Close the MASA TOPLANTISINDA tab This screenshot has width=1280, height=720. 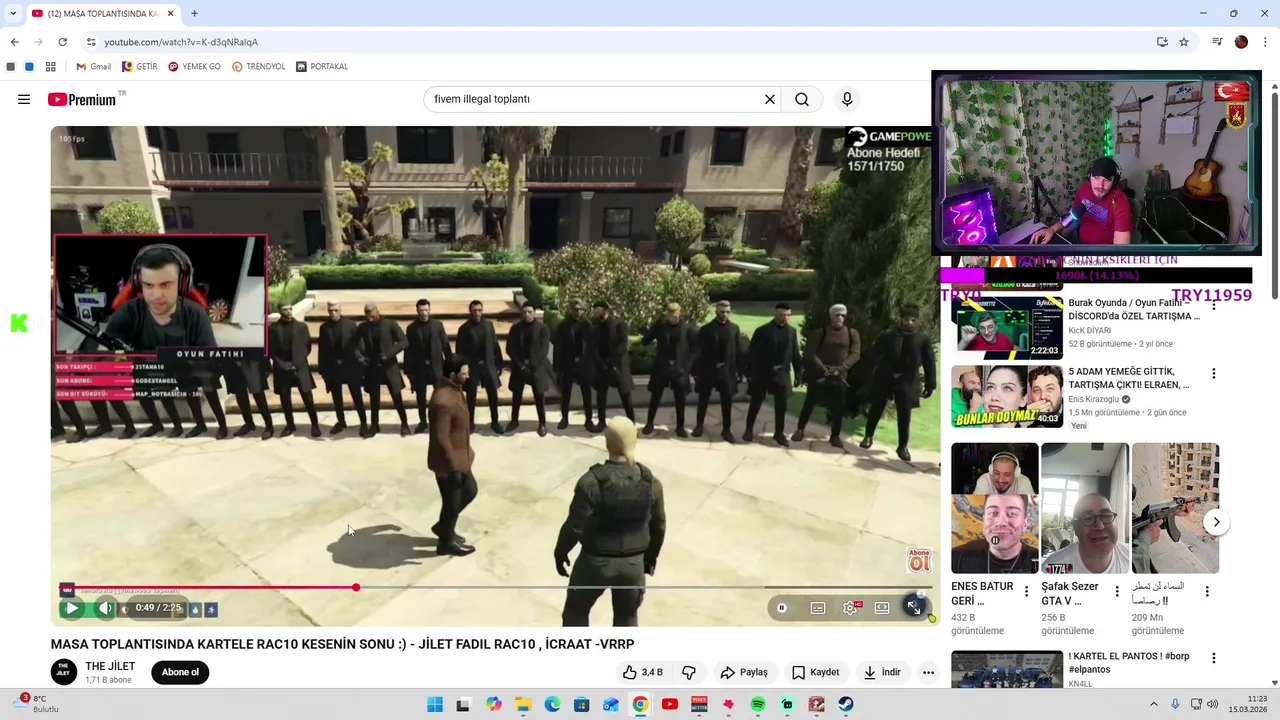[x=169, y=13]
